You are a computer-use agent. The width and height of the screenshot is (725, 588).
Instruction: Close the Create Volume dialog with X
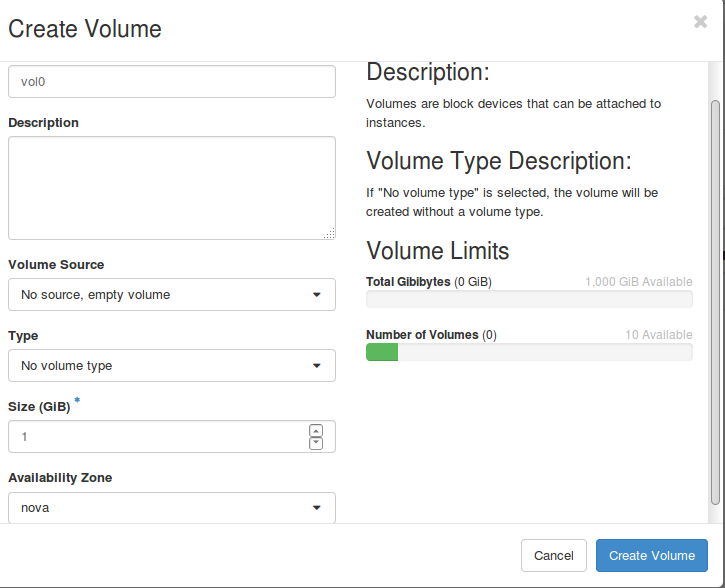(700, 22)
